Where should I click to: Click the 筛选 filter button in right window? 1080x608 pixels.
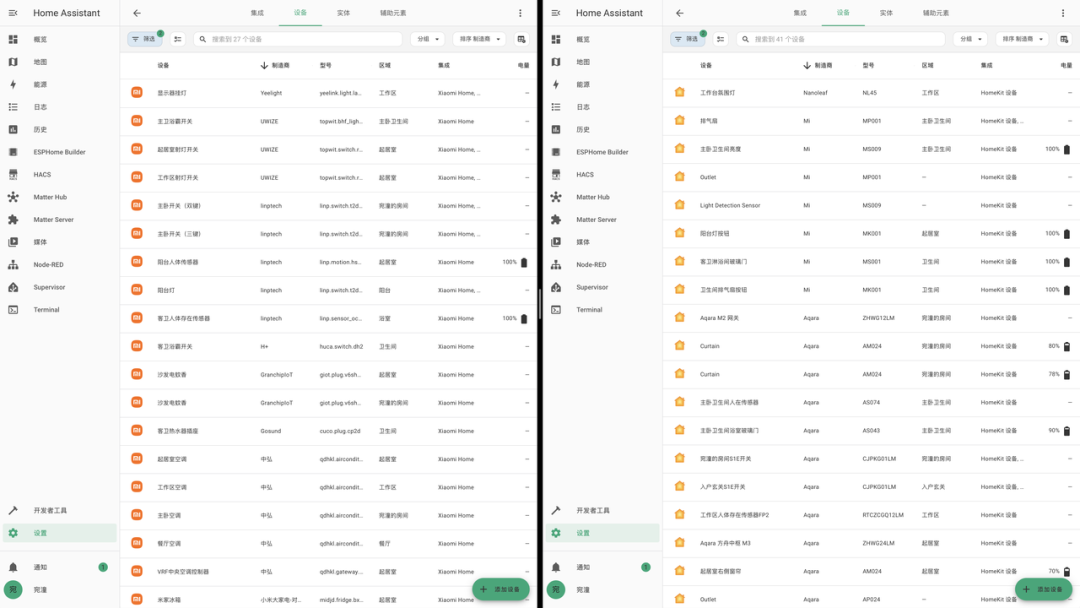point(687,39)
